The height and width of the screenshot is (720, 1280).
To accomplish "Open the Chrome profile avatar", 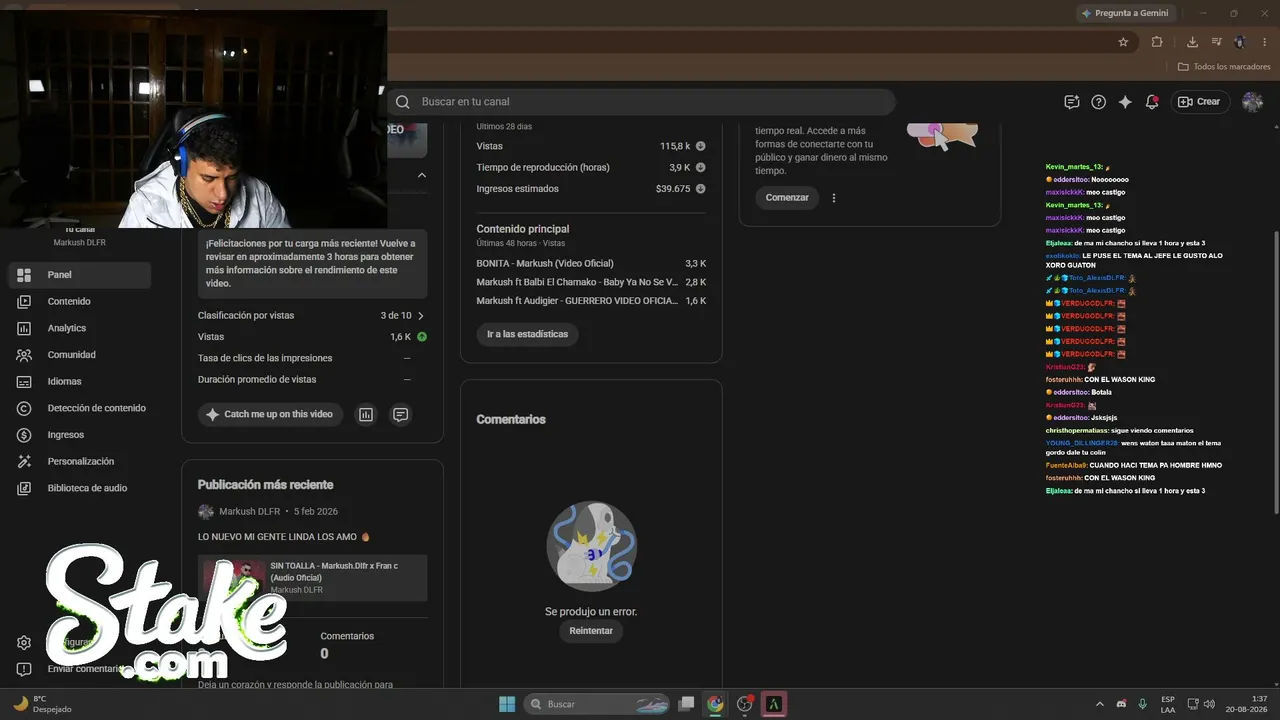I will pyautogui.click(x=1240, y=42).
